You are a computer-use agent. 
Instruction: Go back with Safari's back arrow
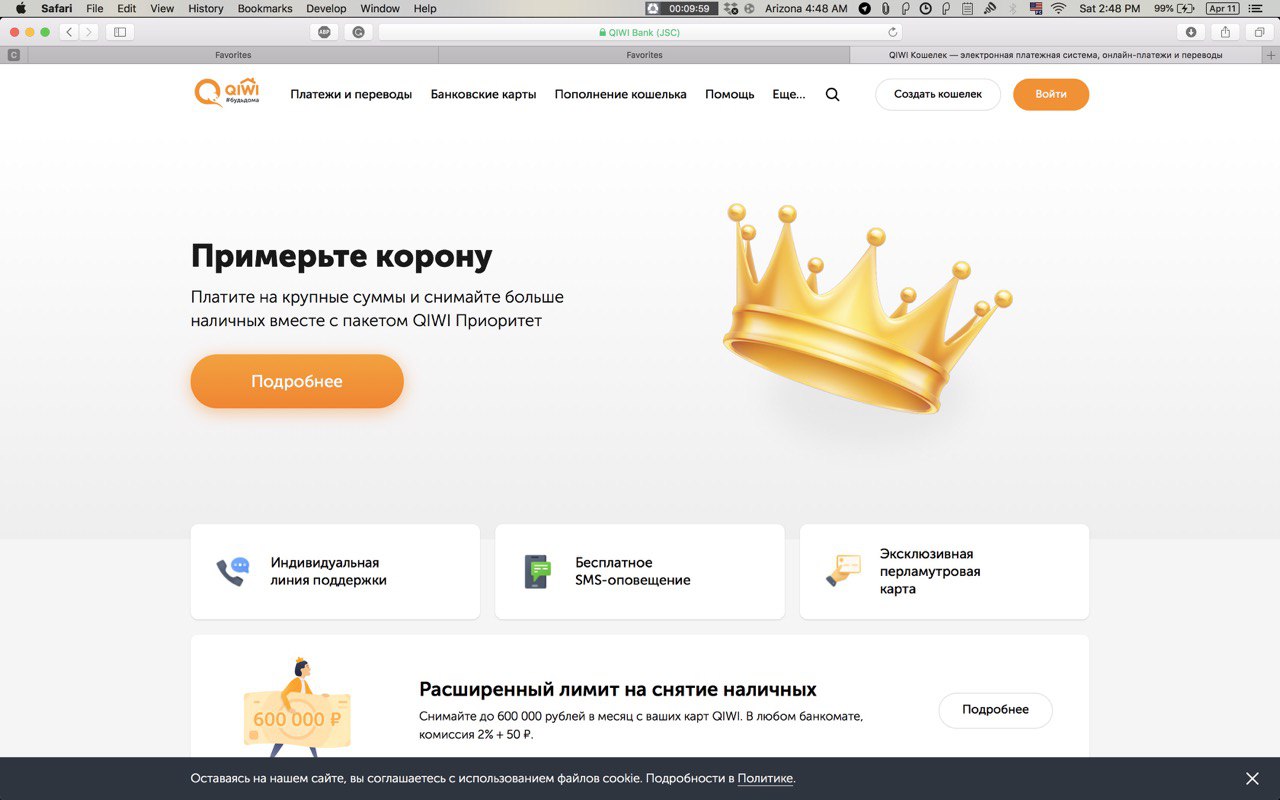tap(69, 32)
